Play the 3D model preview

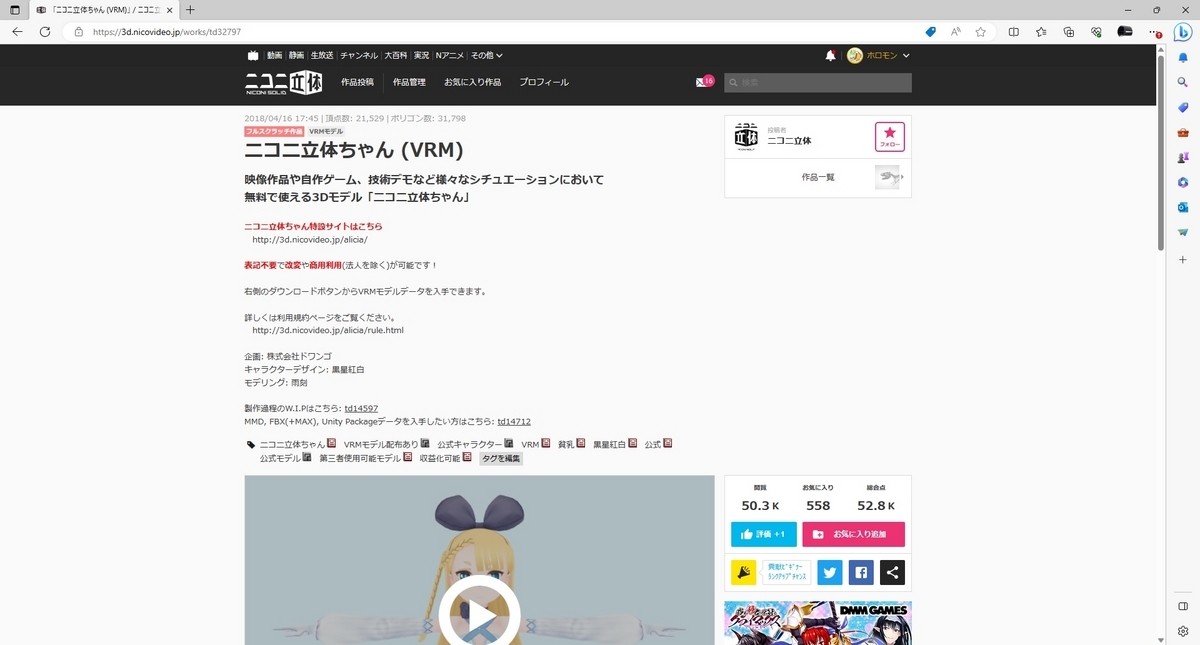[x=479, y=614]
